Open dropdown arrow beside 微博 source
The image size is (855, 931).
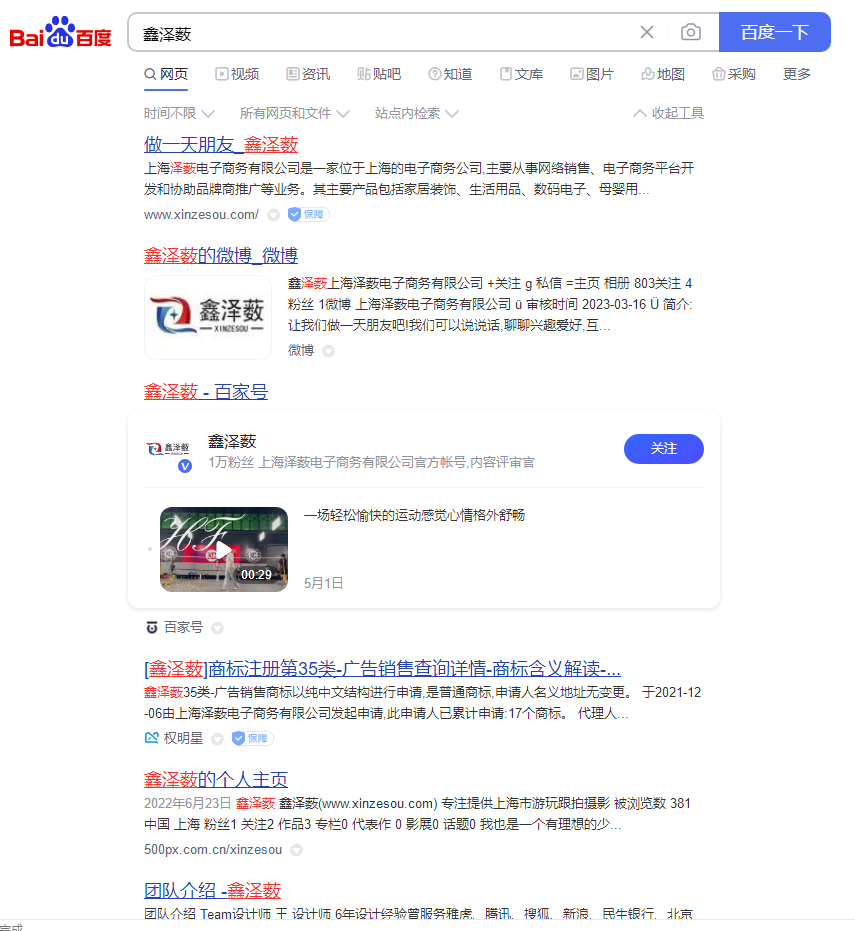click(328, 351)
